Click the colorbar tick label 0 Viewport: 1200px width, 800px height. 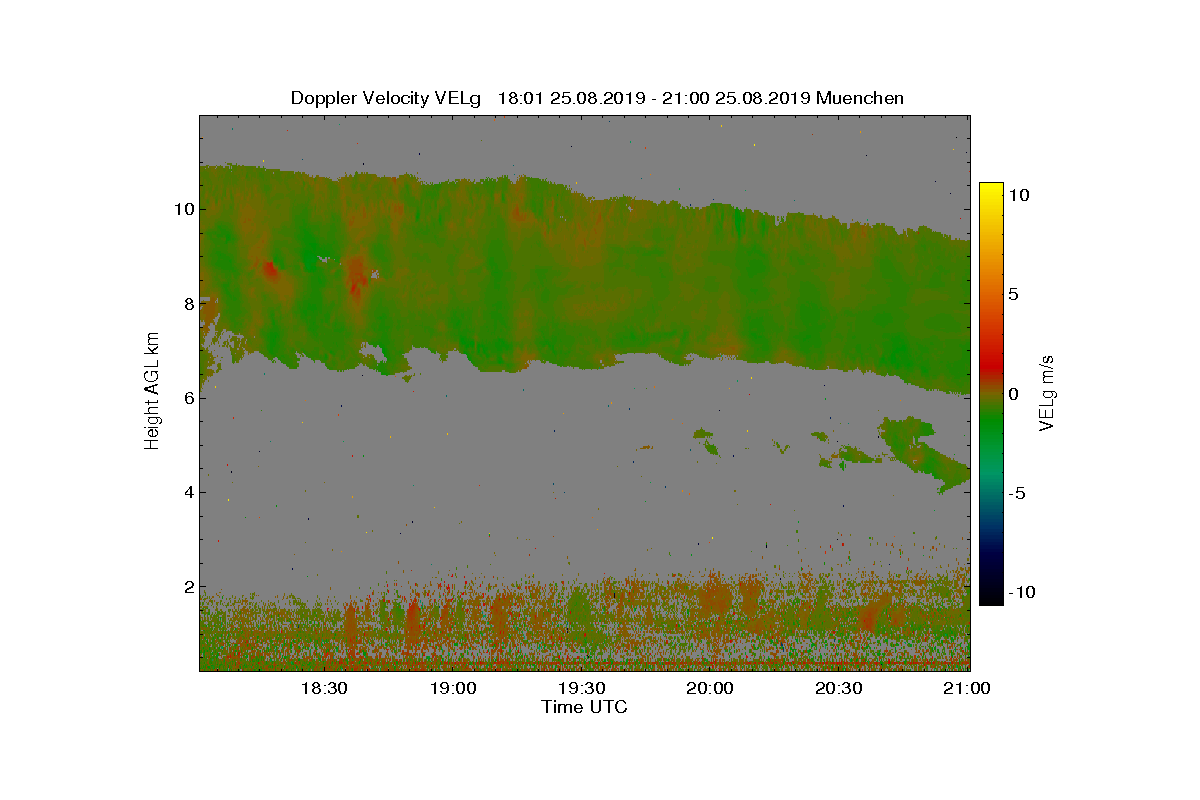(1013, 394)
